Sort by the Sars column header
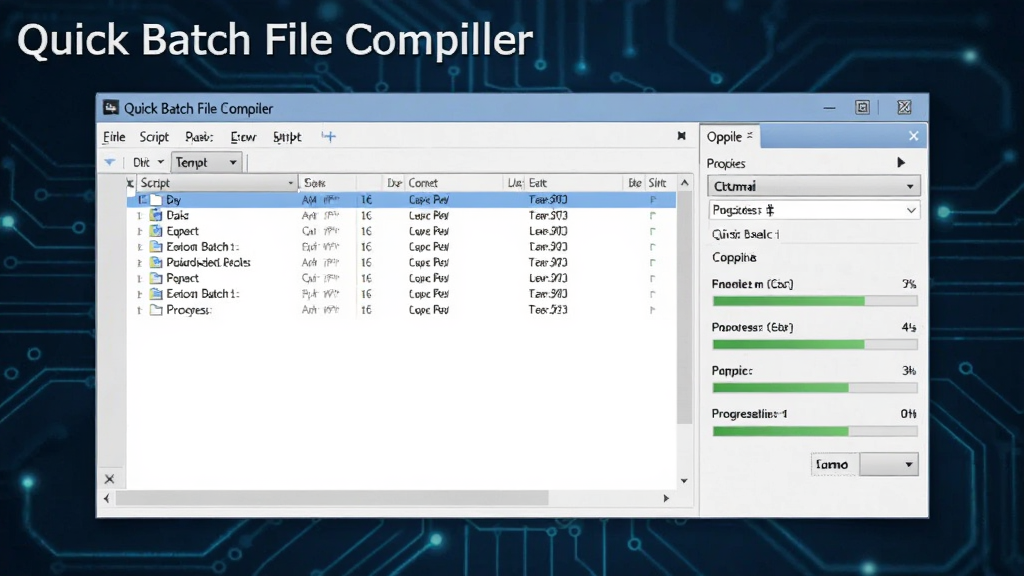 click(x=327, y=184)
